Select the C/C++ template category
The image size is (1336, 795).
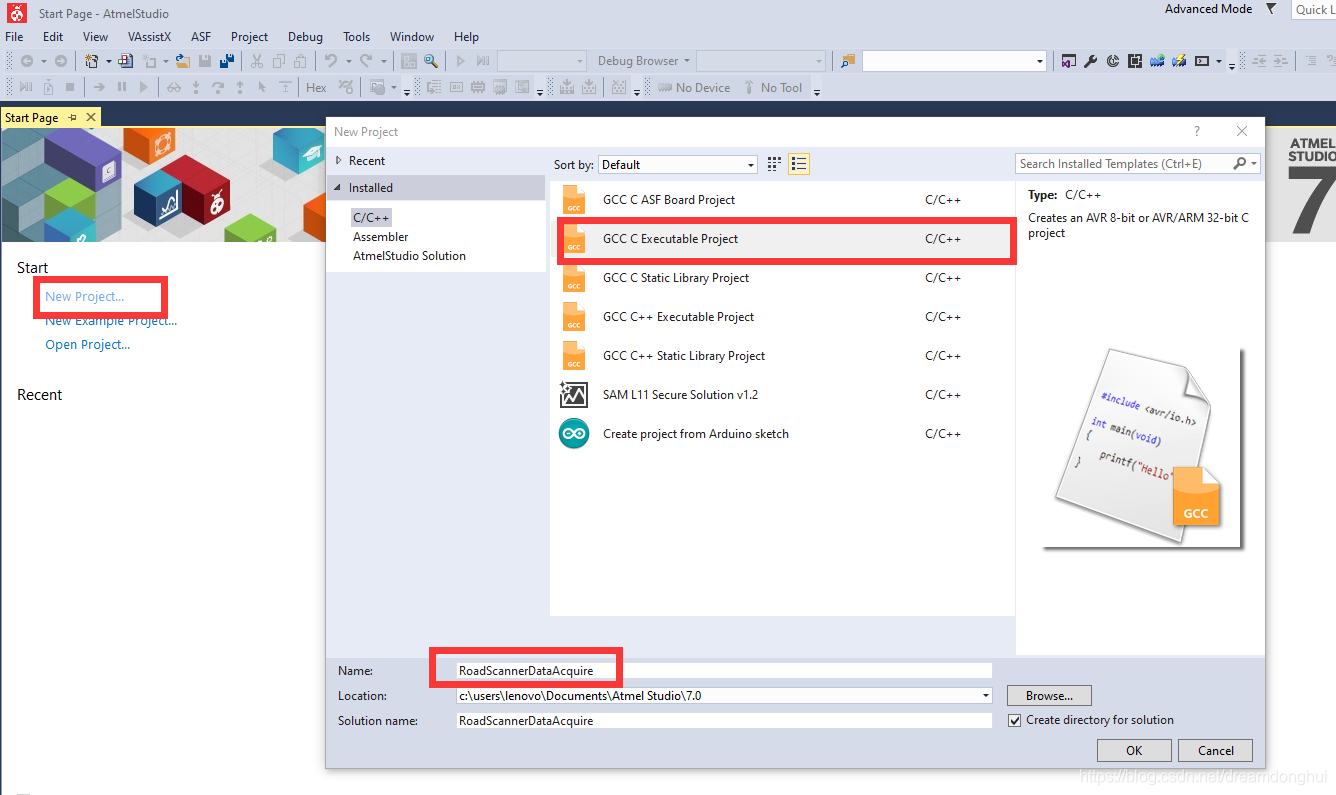pos(371,217)
